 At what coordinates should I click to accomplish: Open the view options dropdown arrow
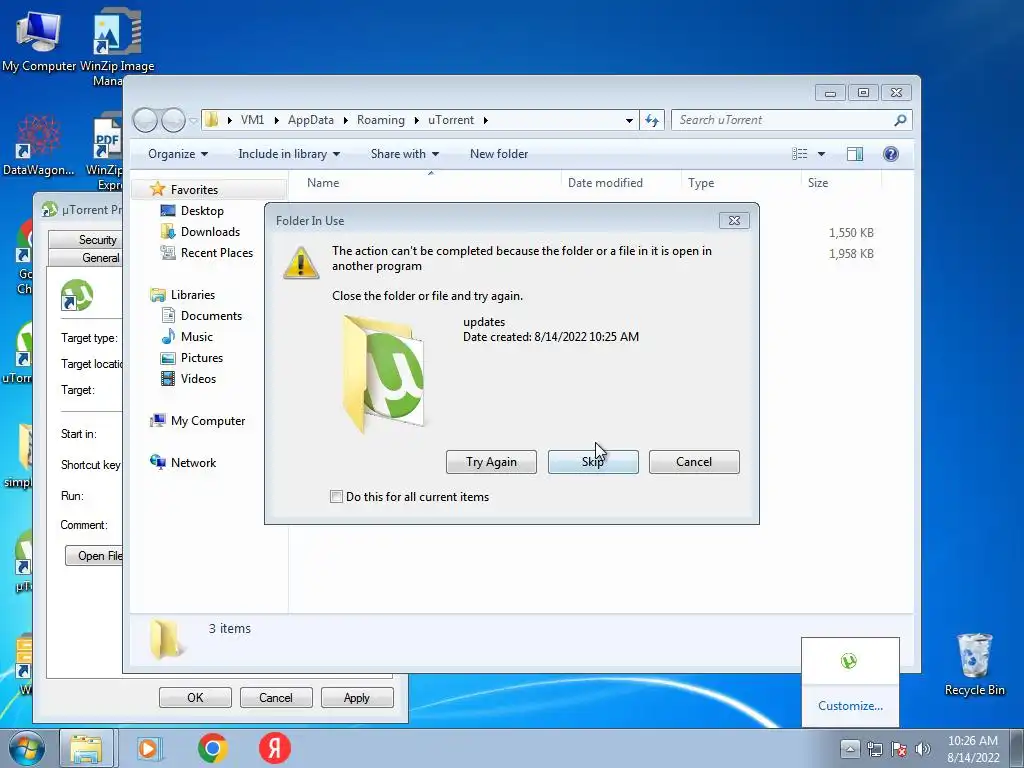tap(822, 154)
